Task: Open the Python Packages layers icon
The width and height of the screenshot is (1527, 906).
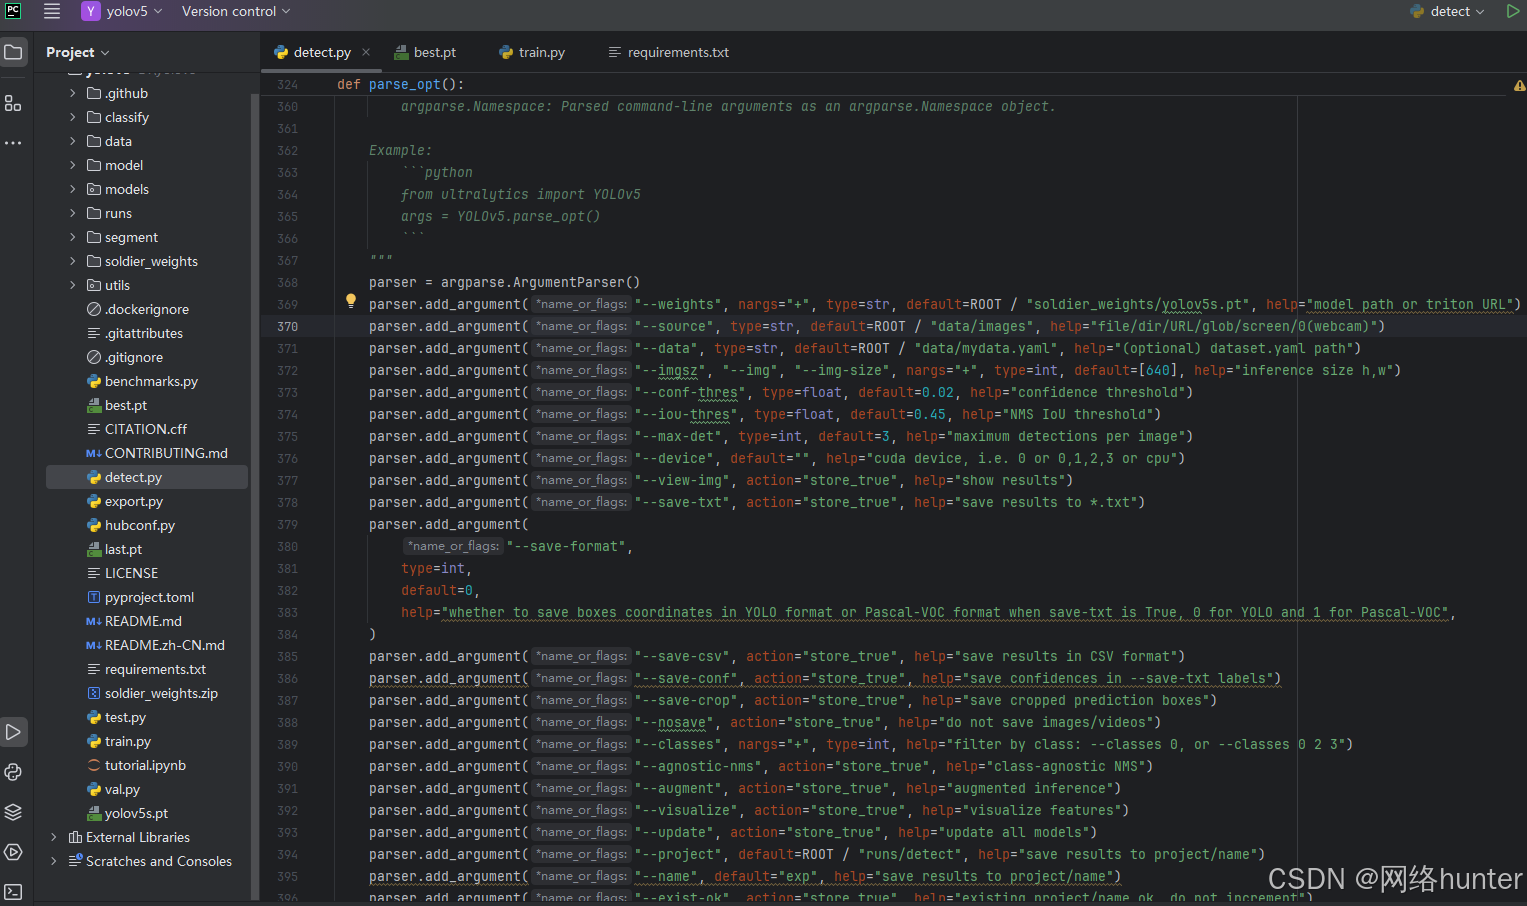Action: [x=13, y=812]
